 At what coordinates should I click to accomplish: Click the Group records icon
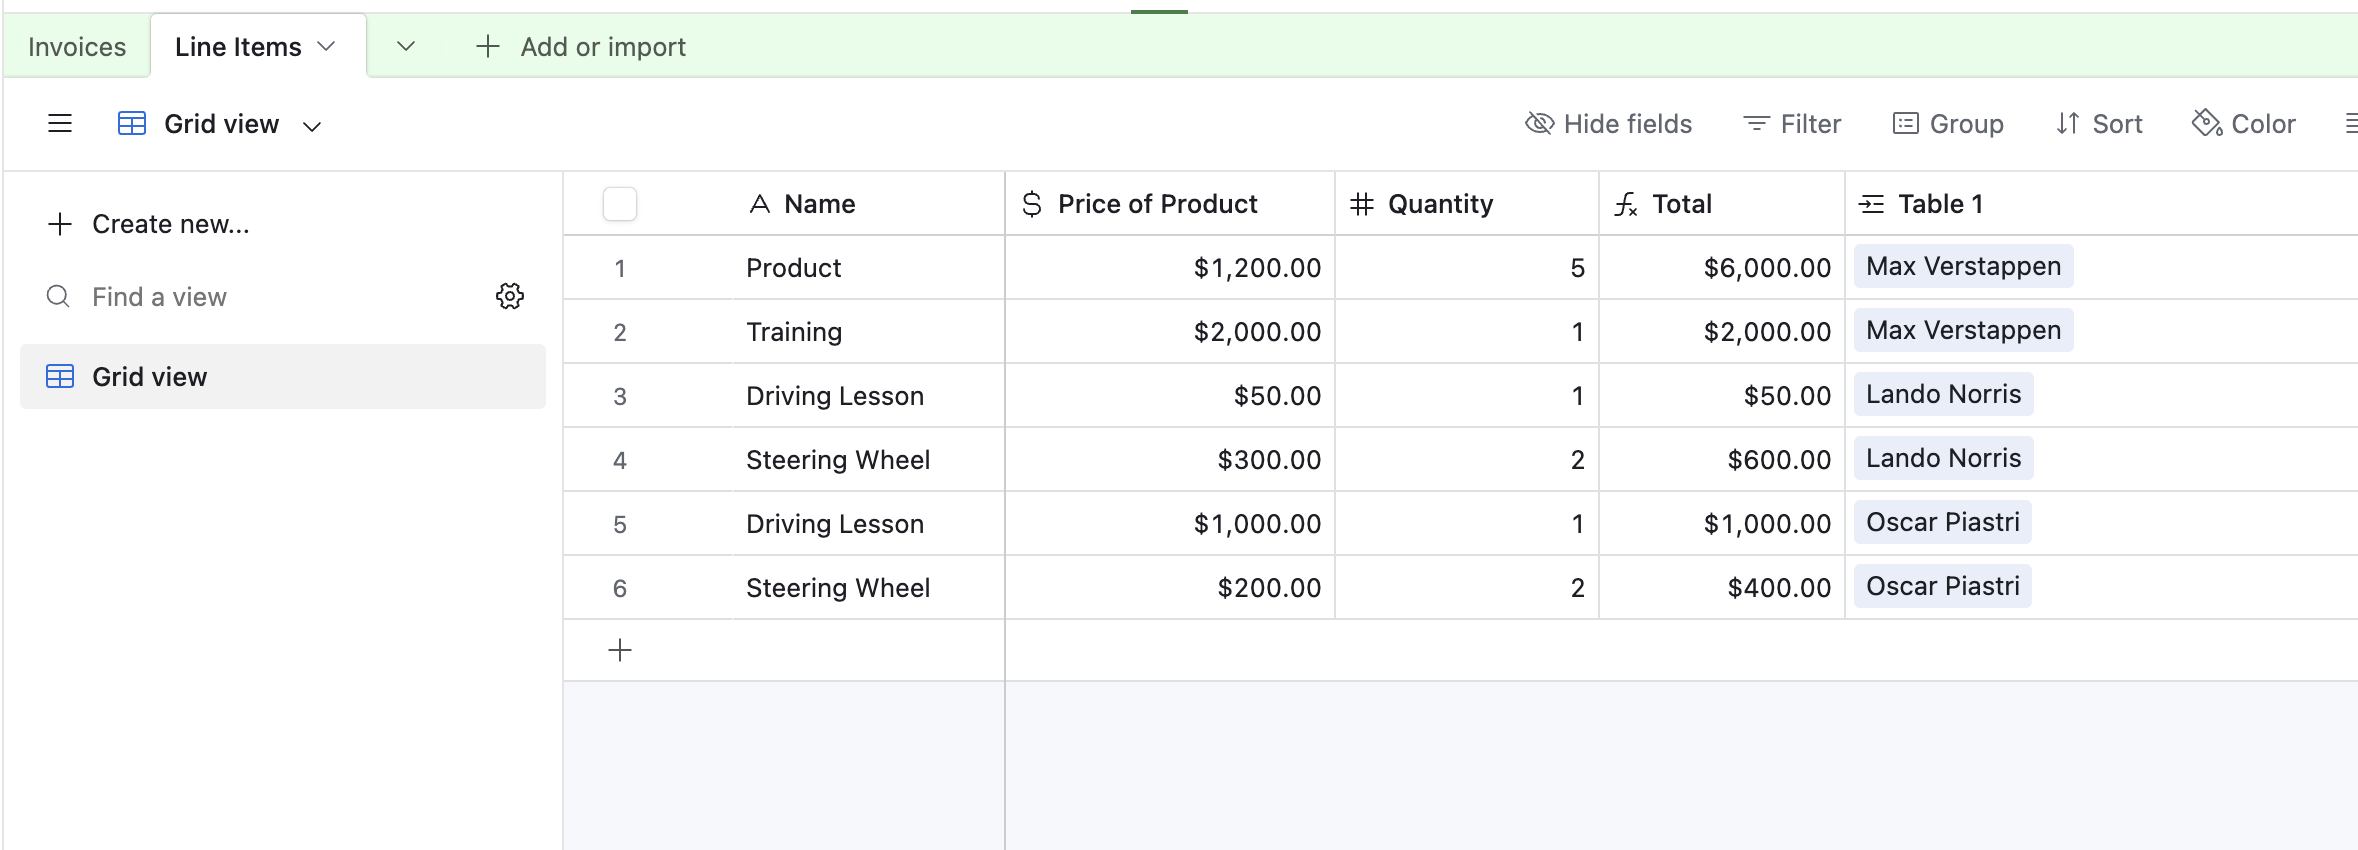point(1906,124)
